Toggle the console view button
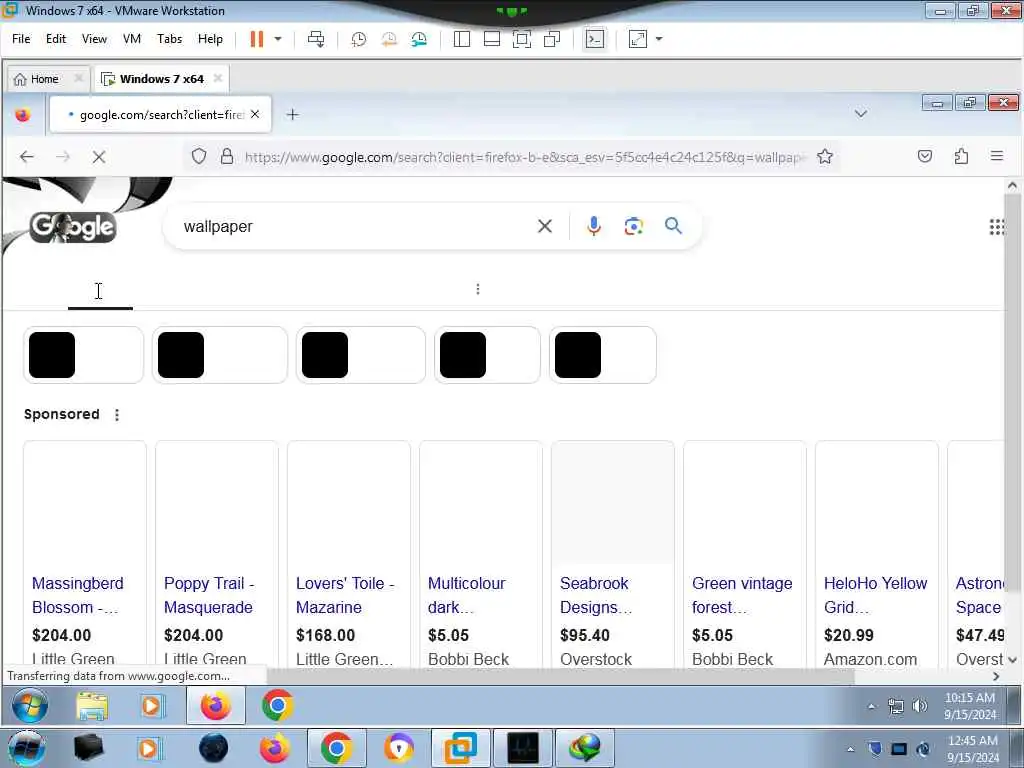This screenshot has width=1024, height=768. coord(594,39)
